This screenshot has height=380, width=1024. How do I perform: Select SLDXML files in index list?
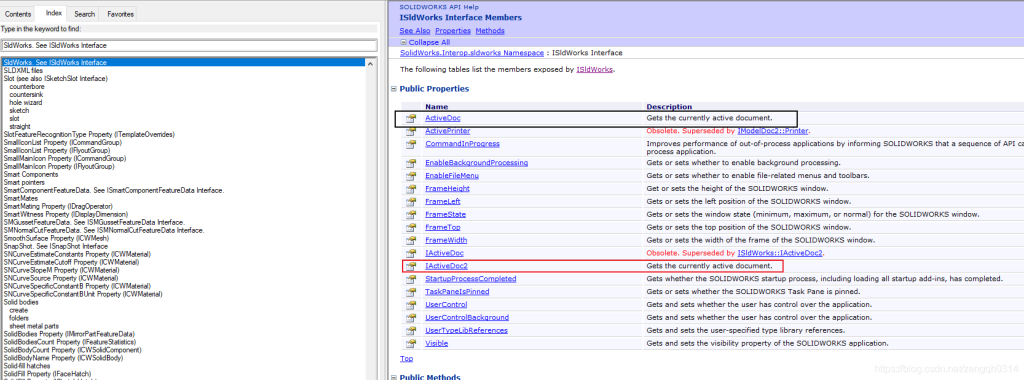coord(24,71)
